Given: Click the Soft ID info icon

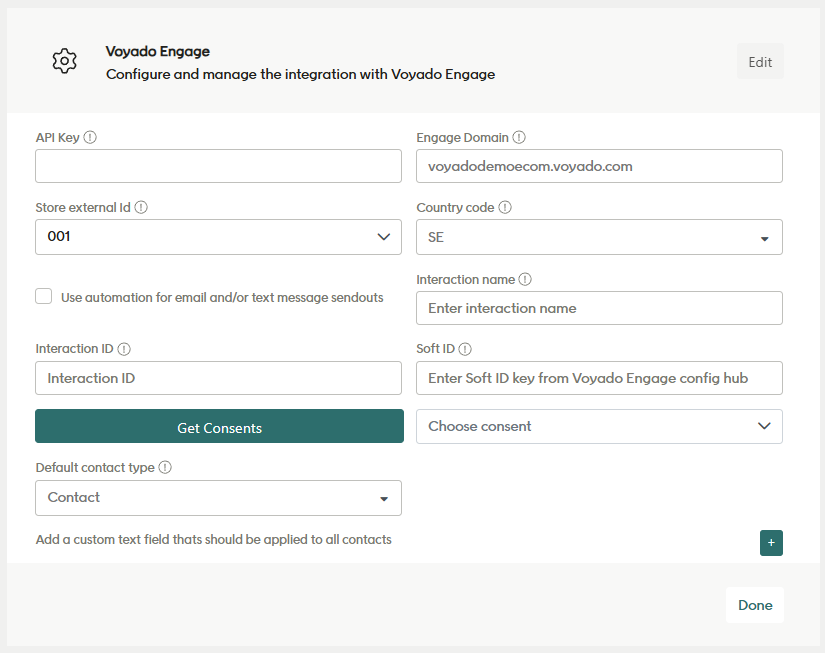Looking at the screenshot, I should click(466, 348).
